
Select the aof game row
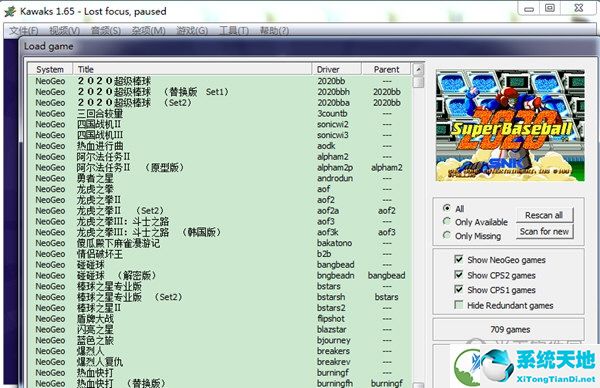tap(220, 189)
